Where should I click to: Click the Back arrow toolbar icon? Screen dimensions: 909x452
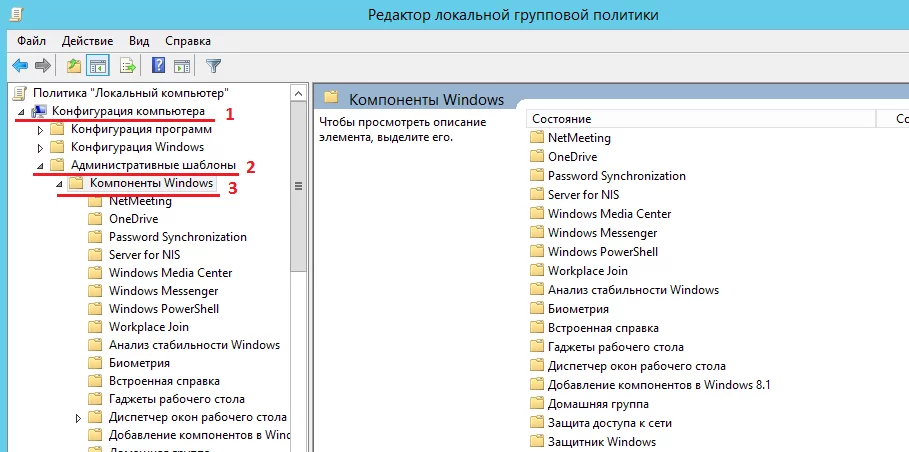[19, 66]
